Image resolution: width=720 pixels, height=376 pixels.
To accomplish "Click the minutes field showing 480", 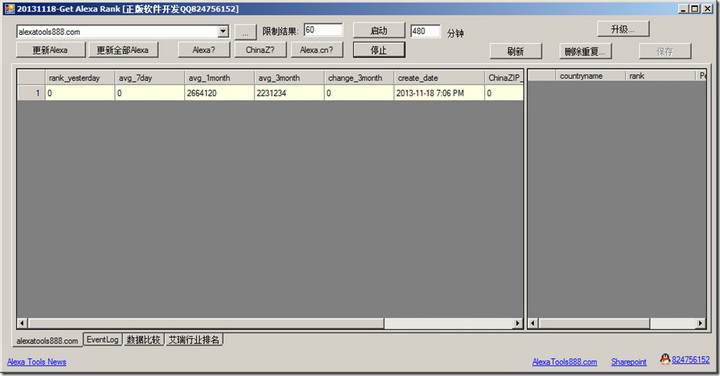I will [x=425, y=31].
